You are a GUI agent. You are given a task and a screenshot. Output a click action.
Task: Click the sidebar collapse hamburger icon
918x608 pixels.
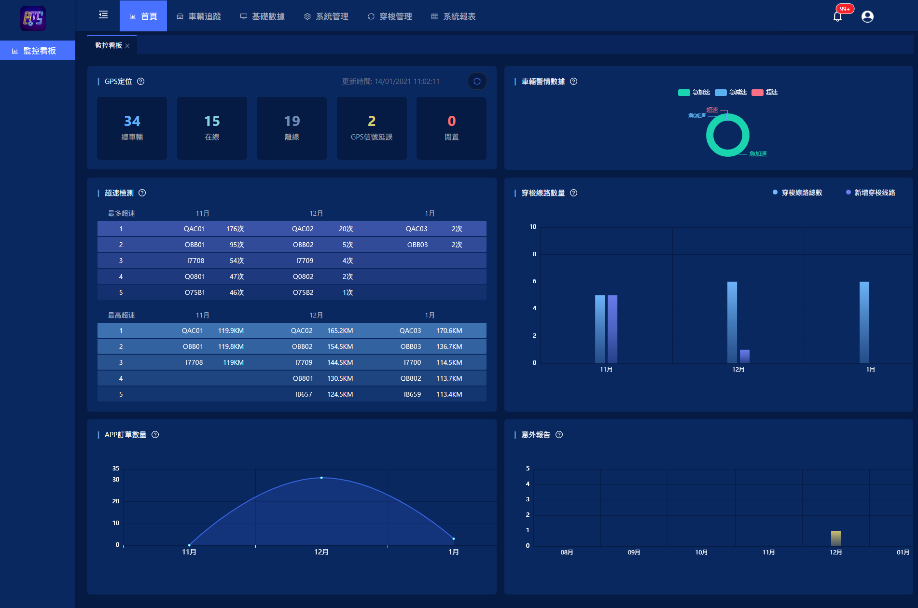pos(104,15)
